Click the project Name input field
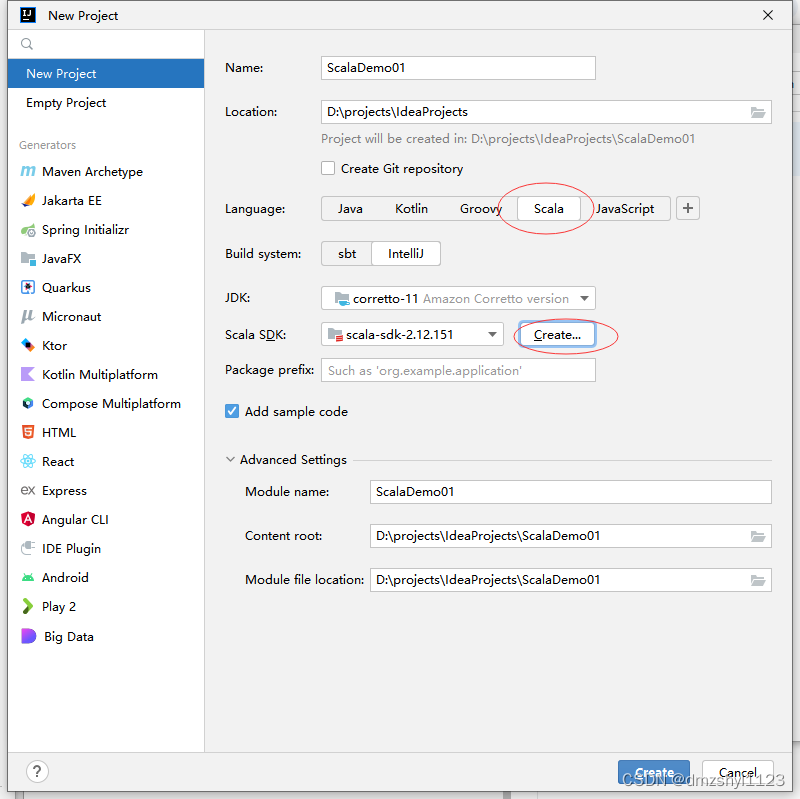Viewport: 800px width, 799px height. [x=458, y=68]
